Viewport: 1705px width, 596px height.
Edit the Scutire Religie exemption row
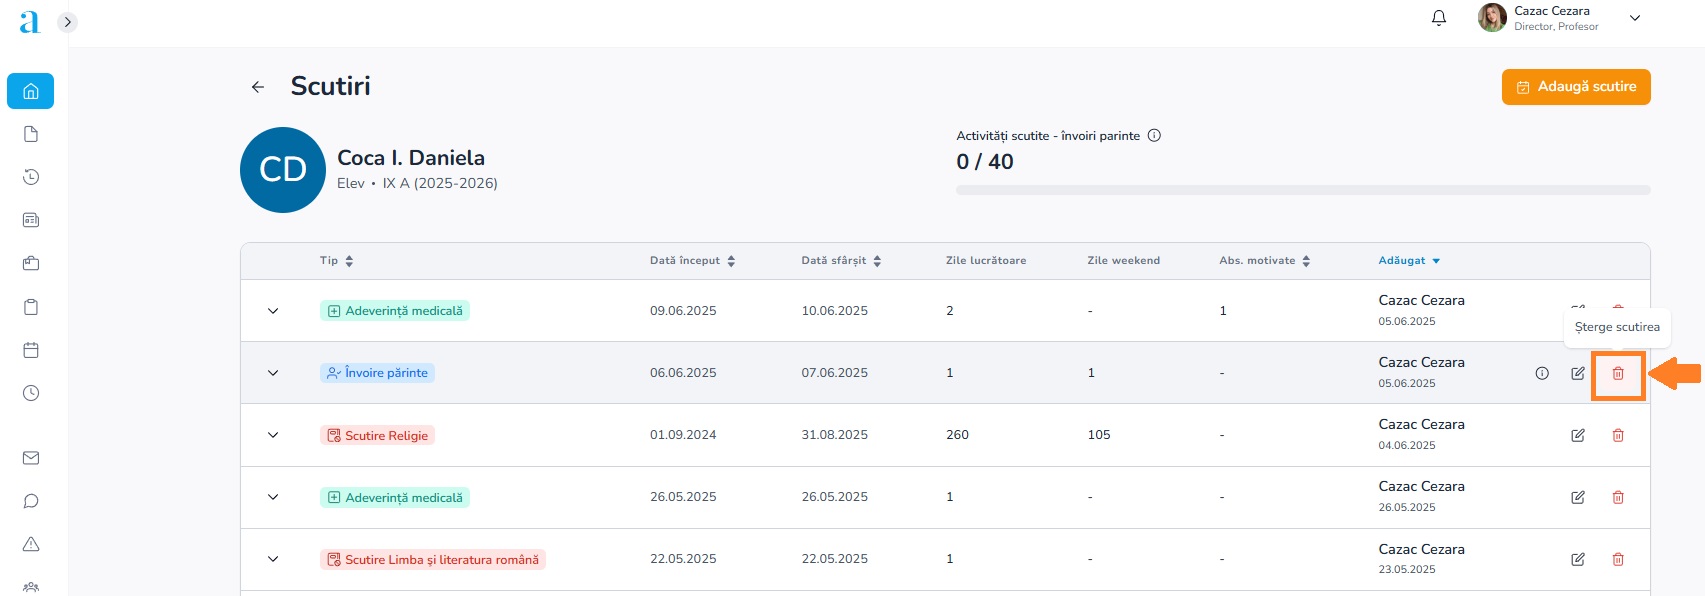tap(1577, 436)
